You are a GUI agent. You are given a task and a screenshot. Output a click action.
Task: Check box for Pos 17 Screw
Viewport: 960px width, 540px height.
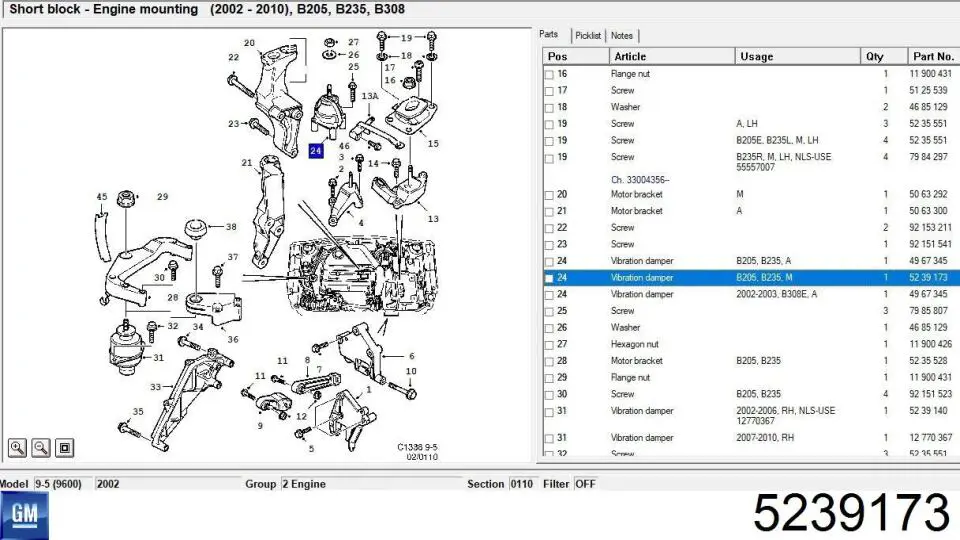pyautogui.click(x=549, y=91)
